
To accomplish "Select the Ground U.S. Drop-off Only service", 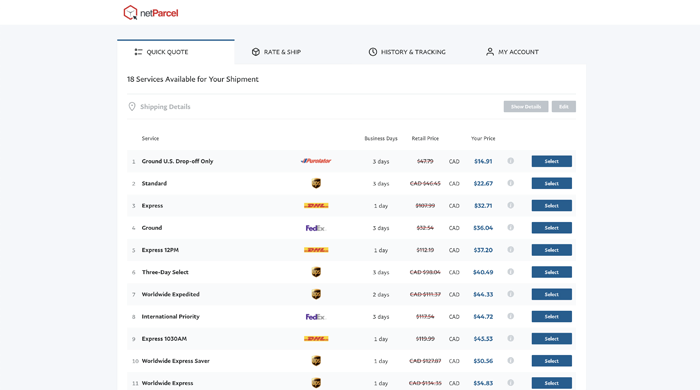I will 551,162.
